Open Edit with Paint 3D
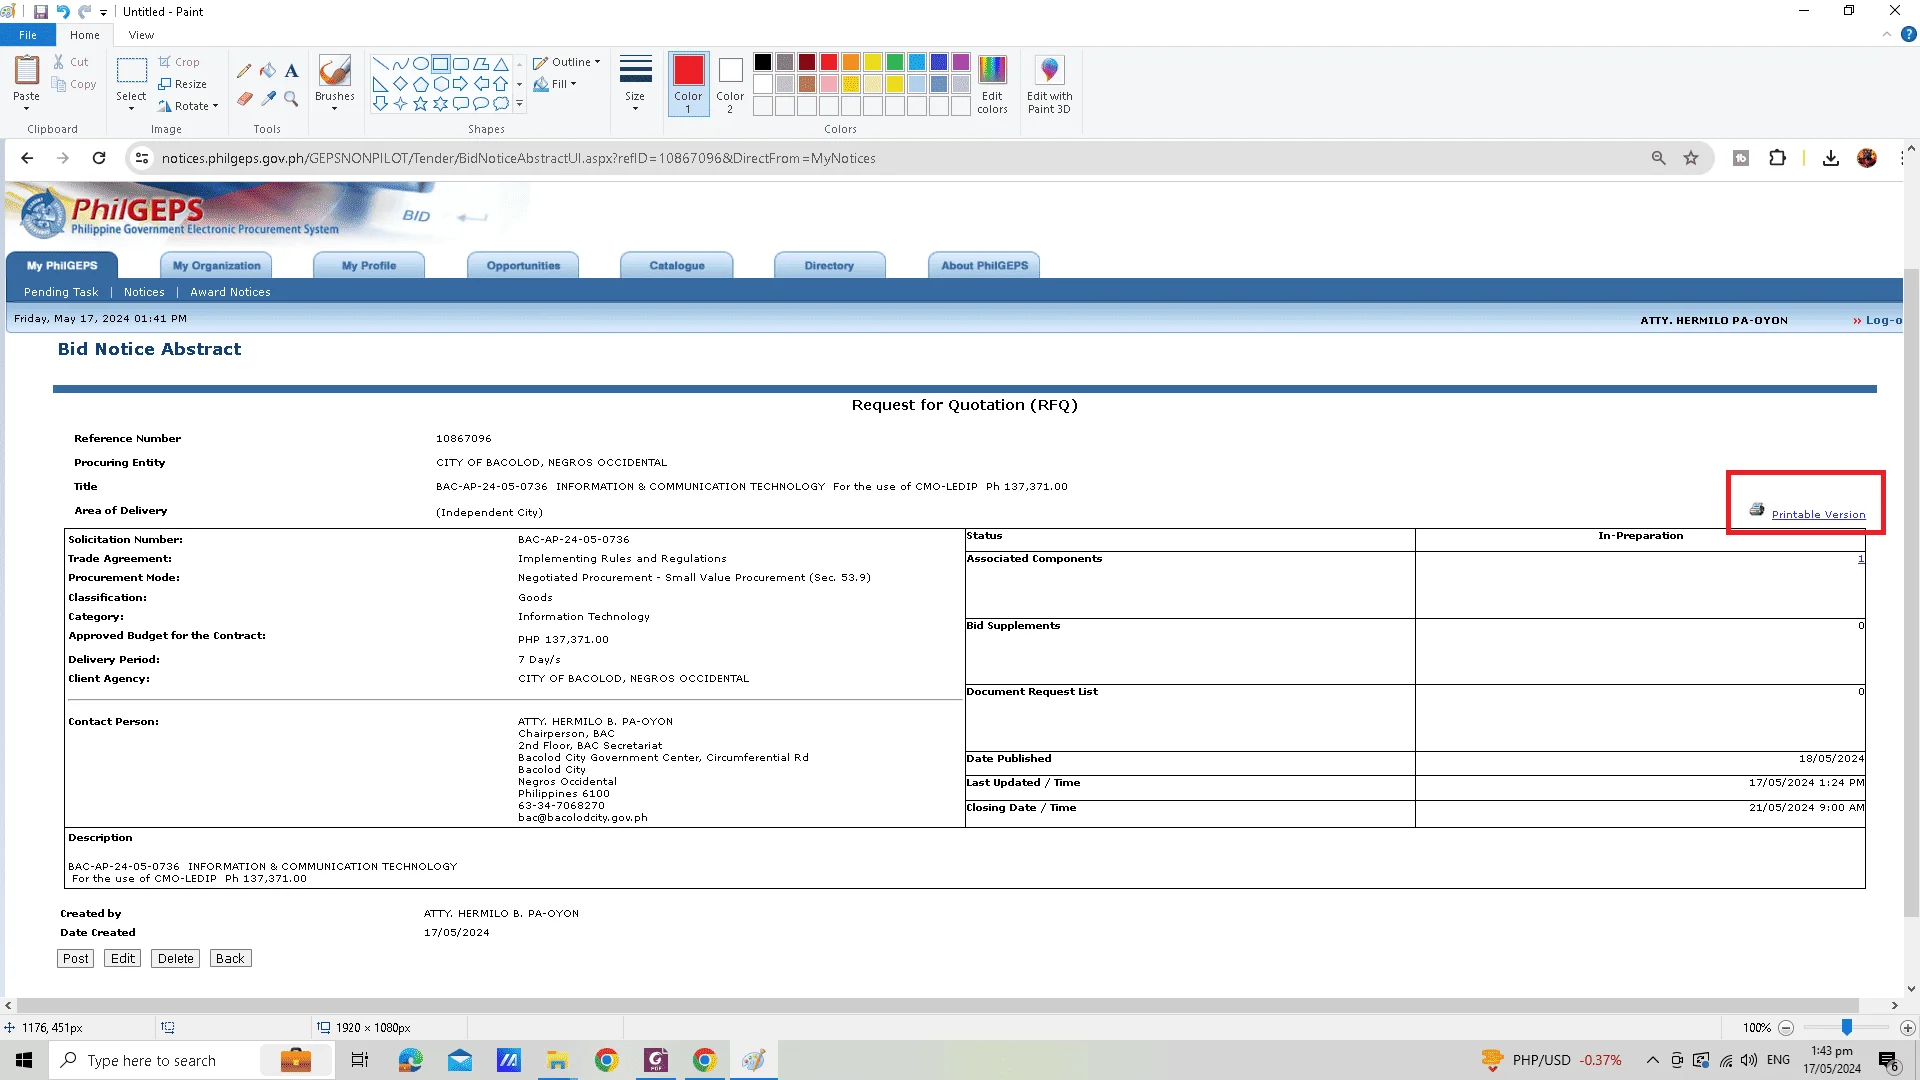 (x=1049, y=85)
